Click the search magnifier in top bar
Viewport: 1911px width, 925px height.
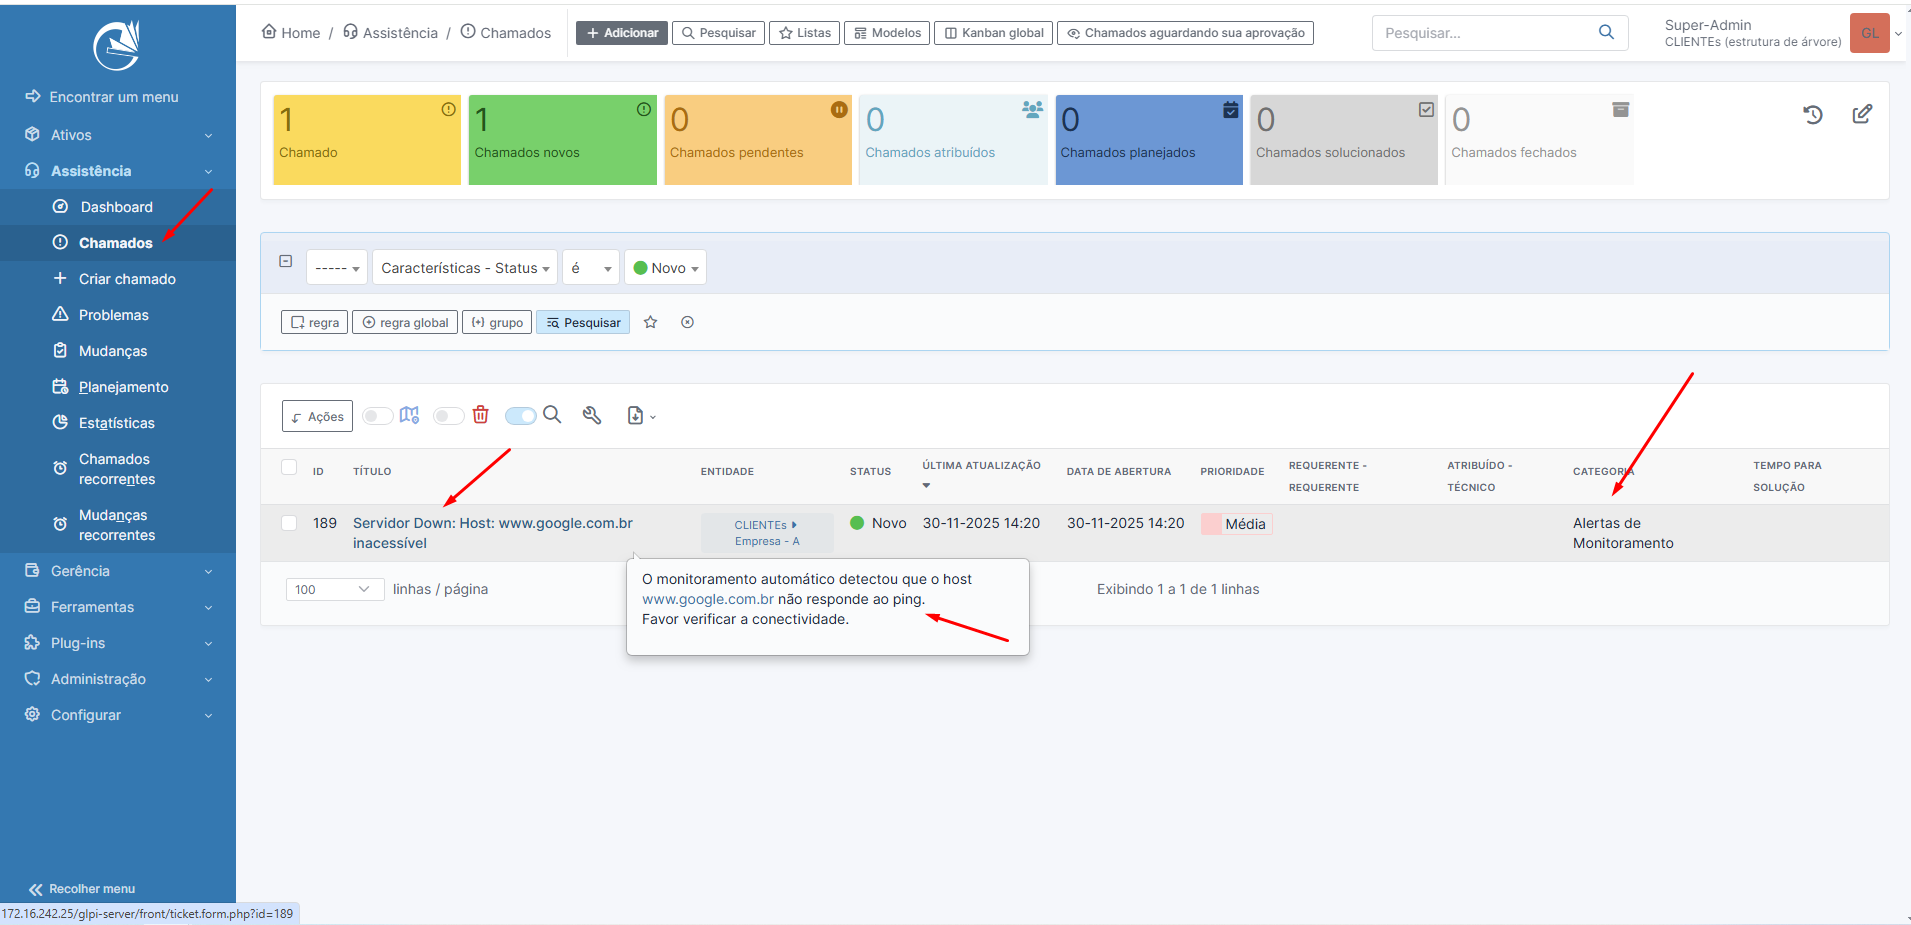tap(1606, 32)
